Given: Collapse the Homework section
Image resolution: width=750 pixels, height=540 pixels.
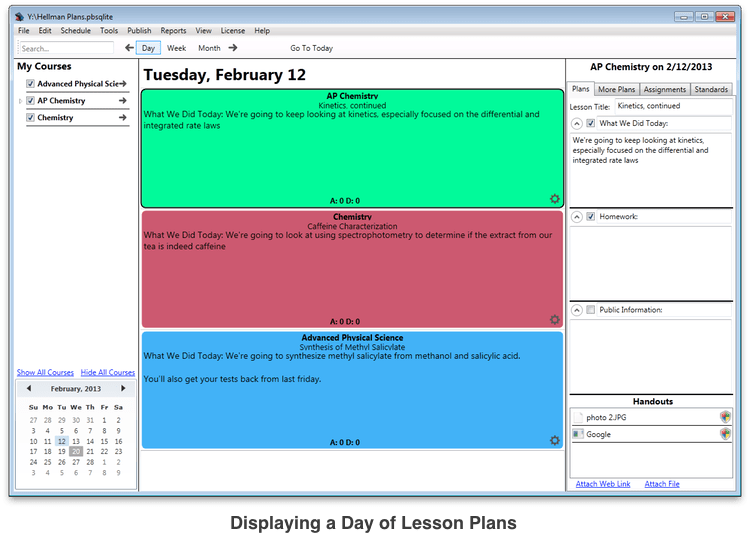Looking at the screenshot, I should [x=577, y=217].
